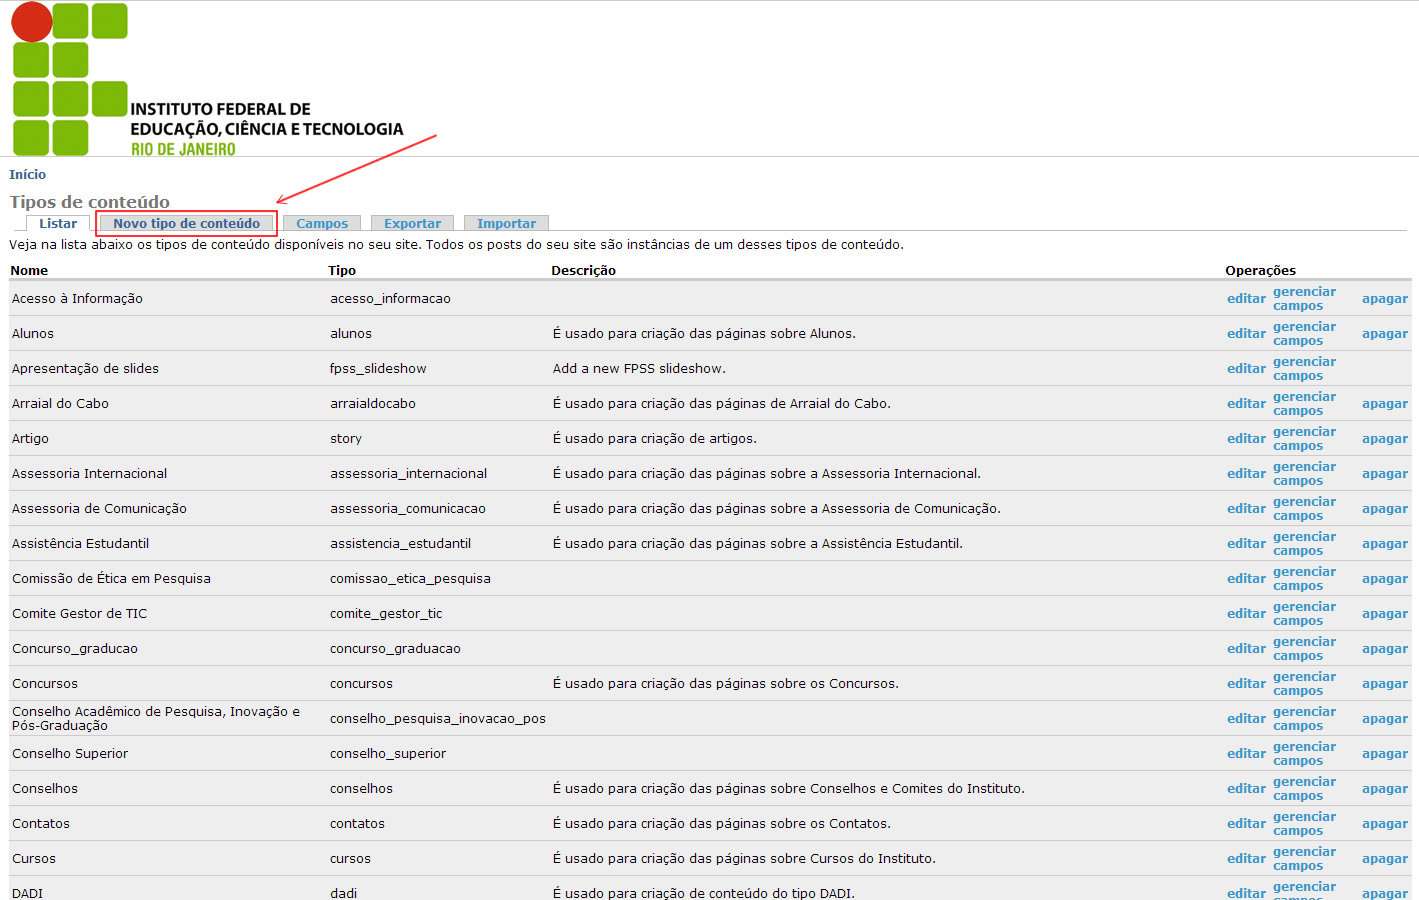Open the Exportar tab
The image size is (1419, 900).
pyautogui.click(x=412, y=224)
